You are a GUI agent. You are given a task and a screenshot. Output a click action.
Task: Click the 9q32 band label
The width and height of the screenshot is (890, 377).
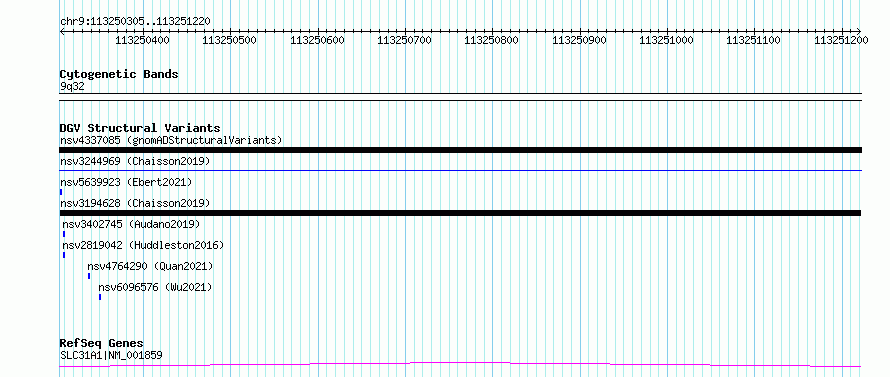pos(72,87)
